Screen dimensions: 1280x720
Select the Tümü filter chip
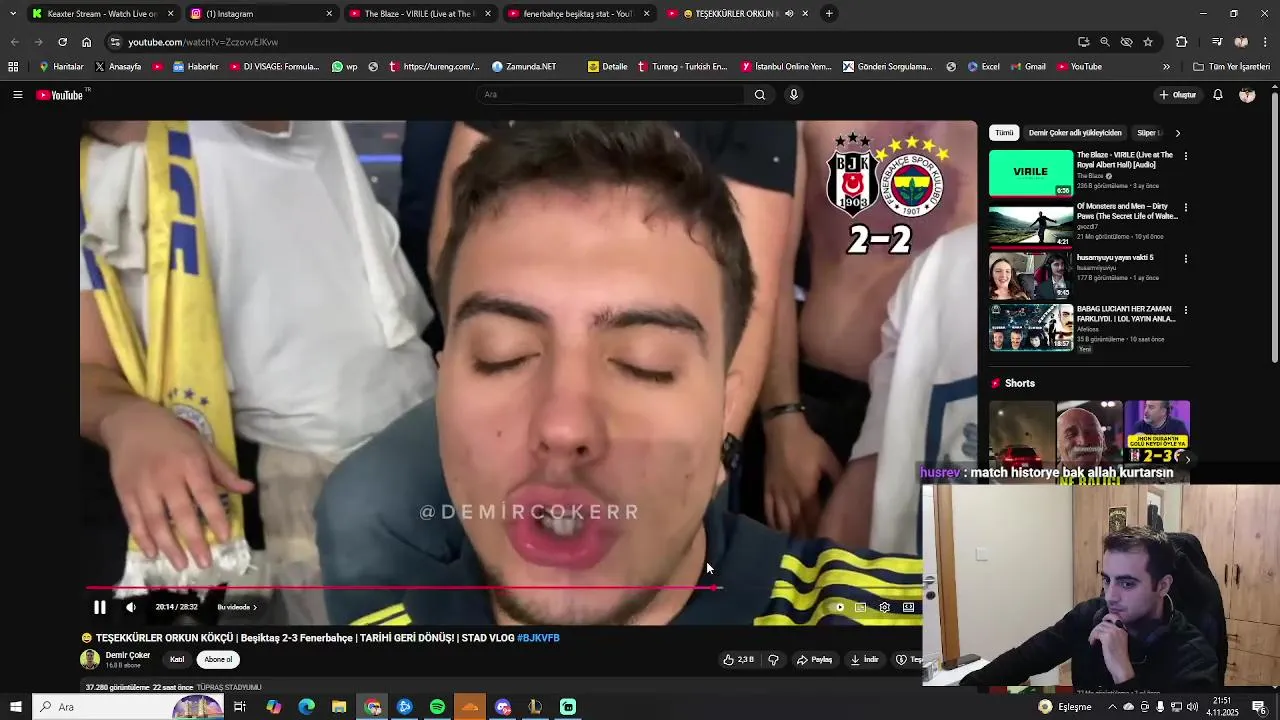[x=1004, y=133]
